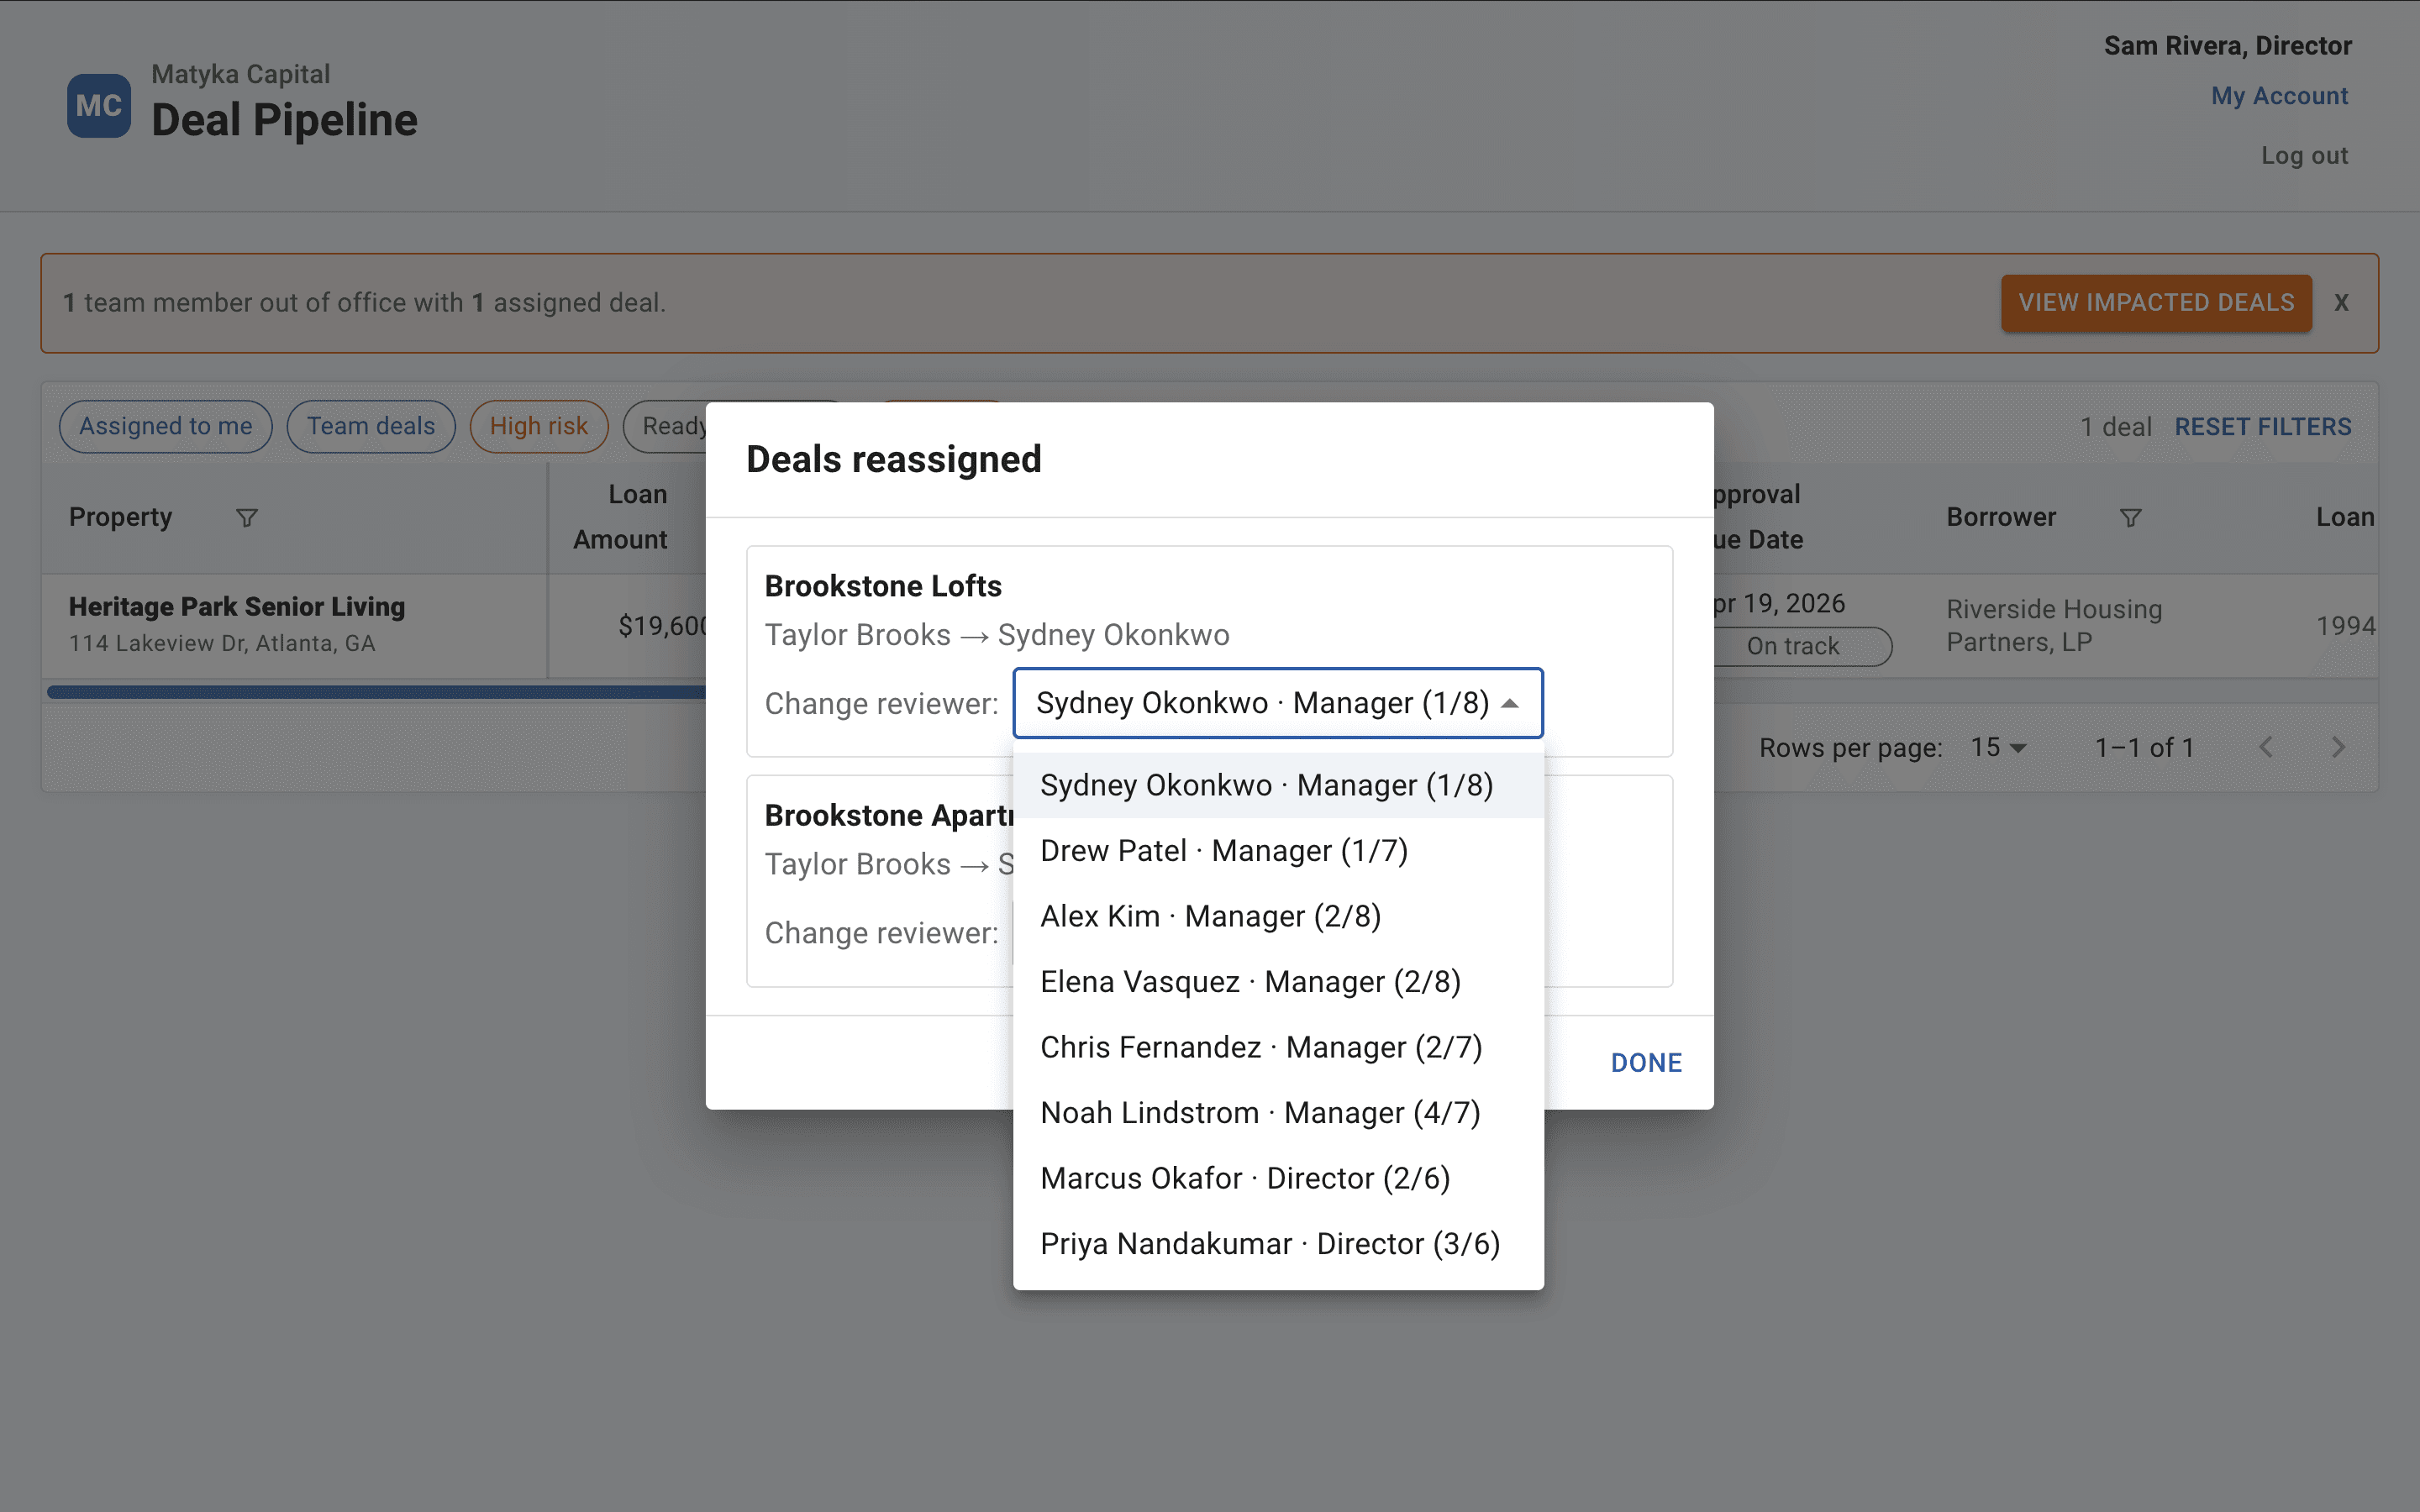The width and height of the screenshot is (2420, 1512).
Task: Toggle the High risk filter chip
Action: click(x=539, y=427)
